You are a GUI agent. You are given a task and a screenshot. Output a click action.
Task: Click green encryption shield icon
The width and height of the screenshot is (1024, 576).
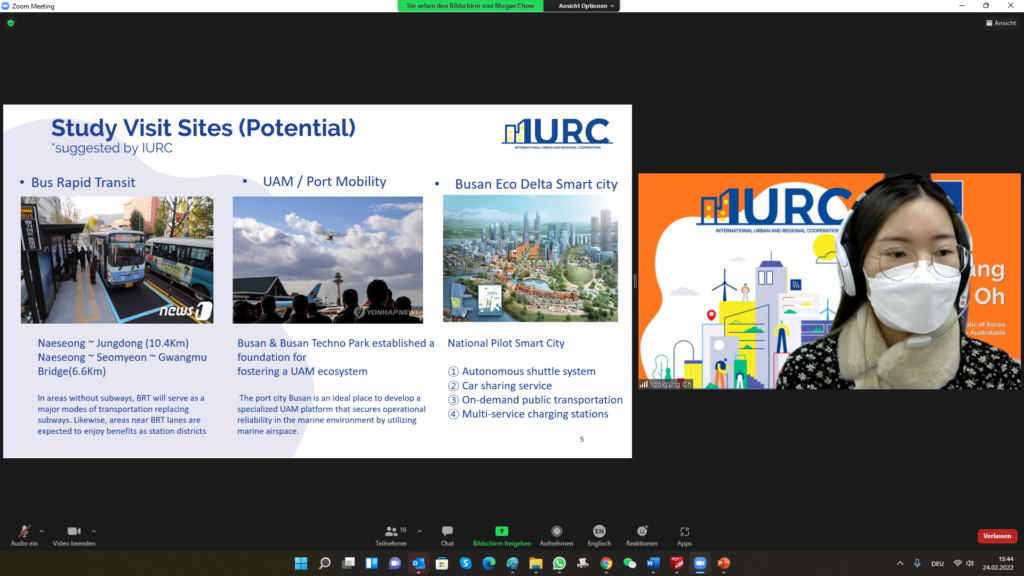[x=11, y=23]
